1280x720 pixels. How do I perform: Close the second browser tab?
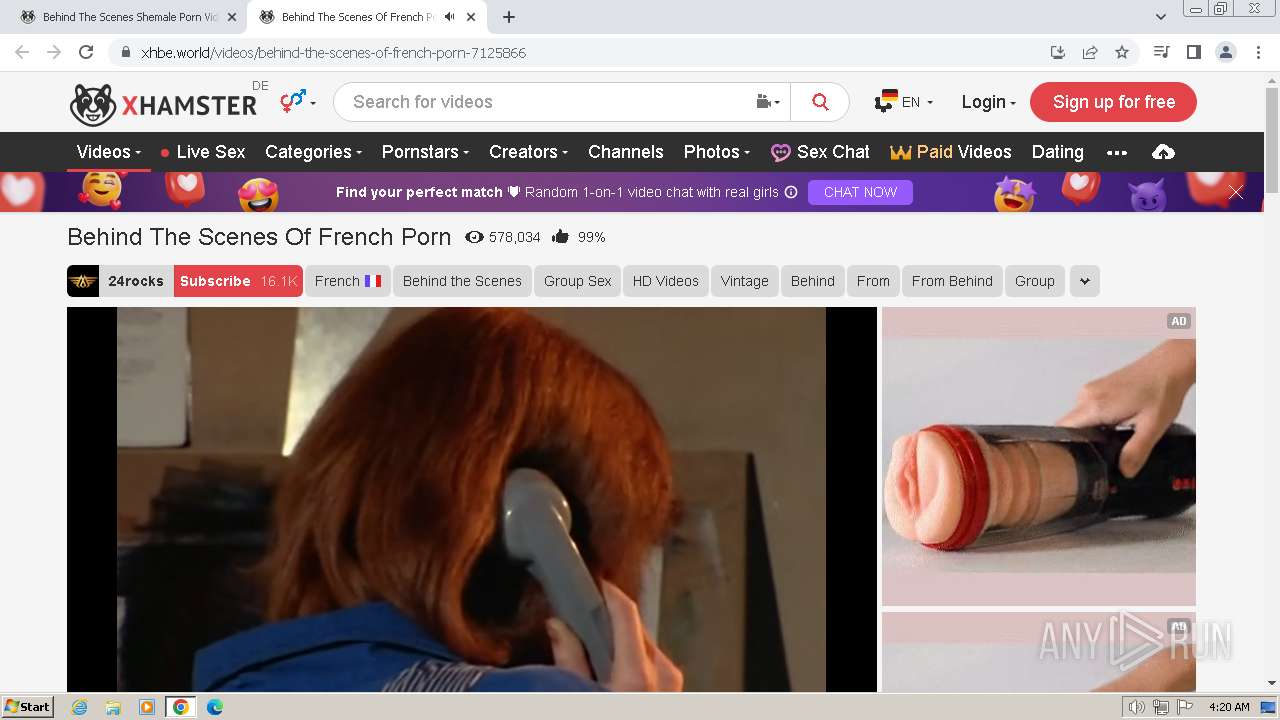(470, 17)
